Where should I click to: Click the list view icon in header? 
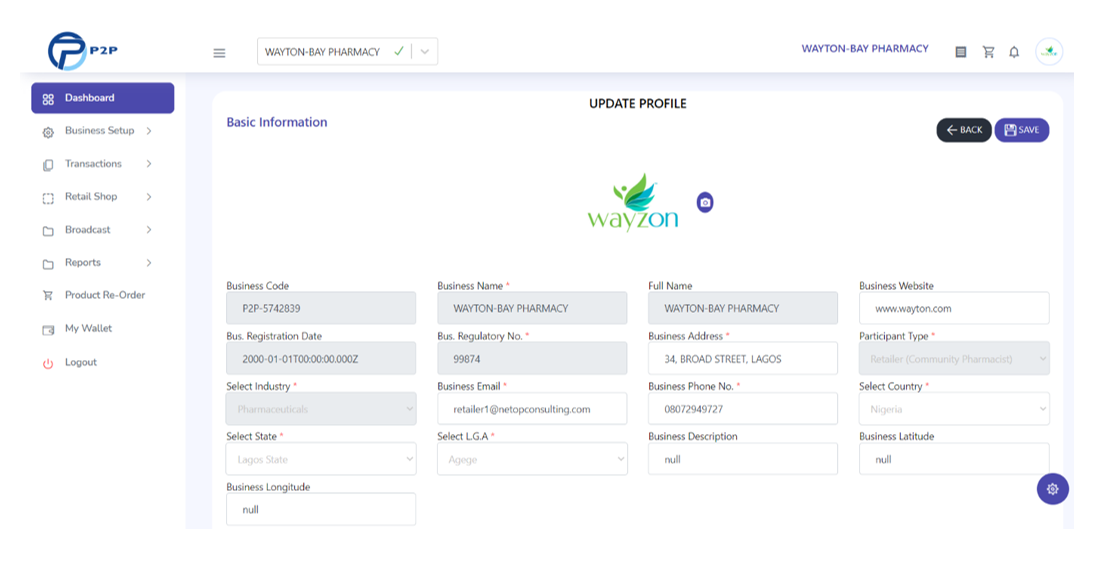(961, 52)
